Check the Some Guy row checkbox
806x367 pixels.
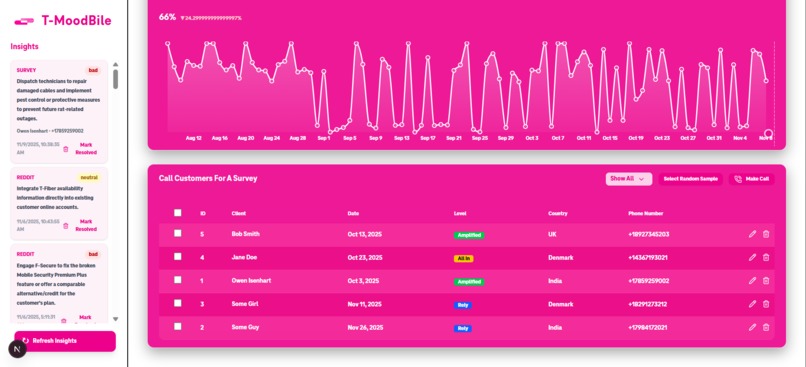177,326
